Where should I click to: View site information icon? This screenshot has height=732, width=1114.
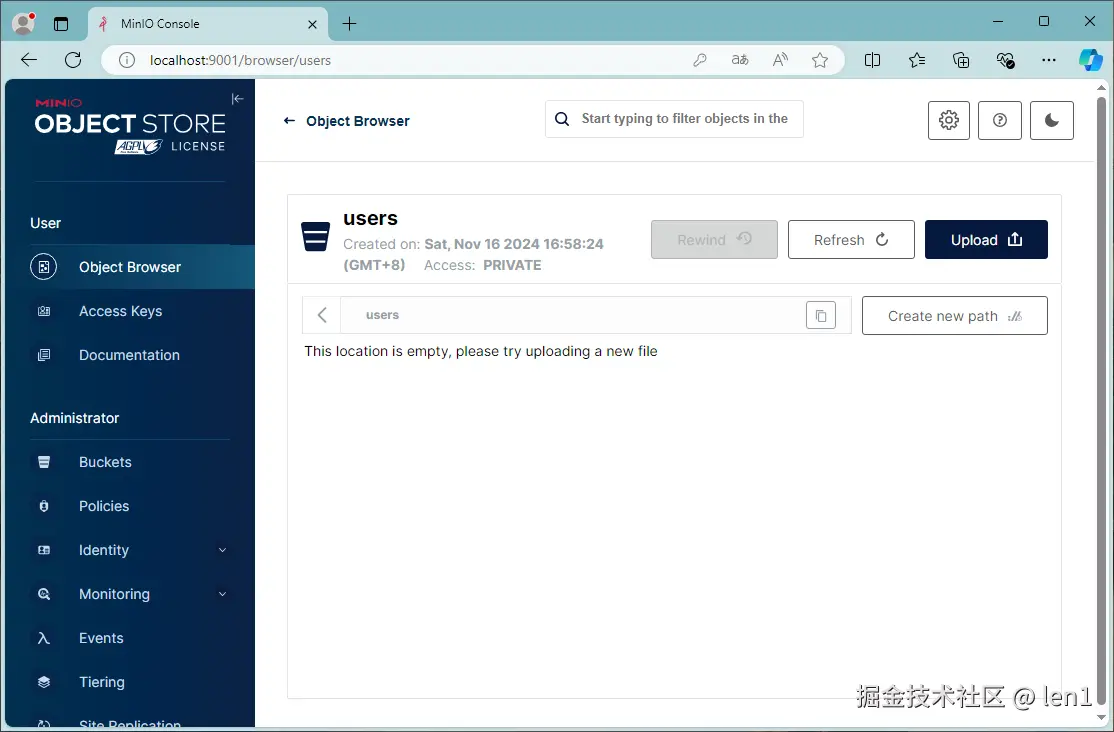click(x=126, y=60)
